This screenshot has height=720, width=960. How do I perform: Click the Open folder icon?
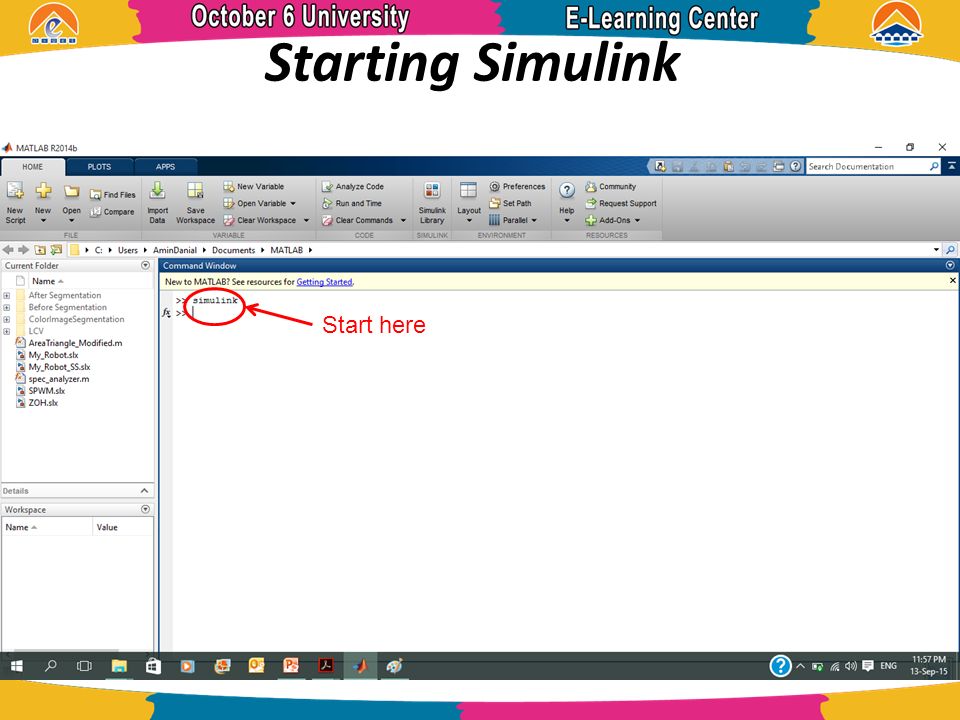click(72, 192)
